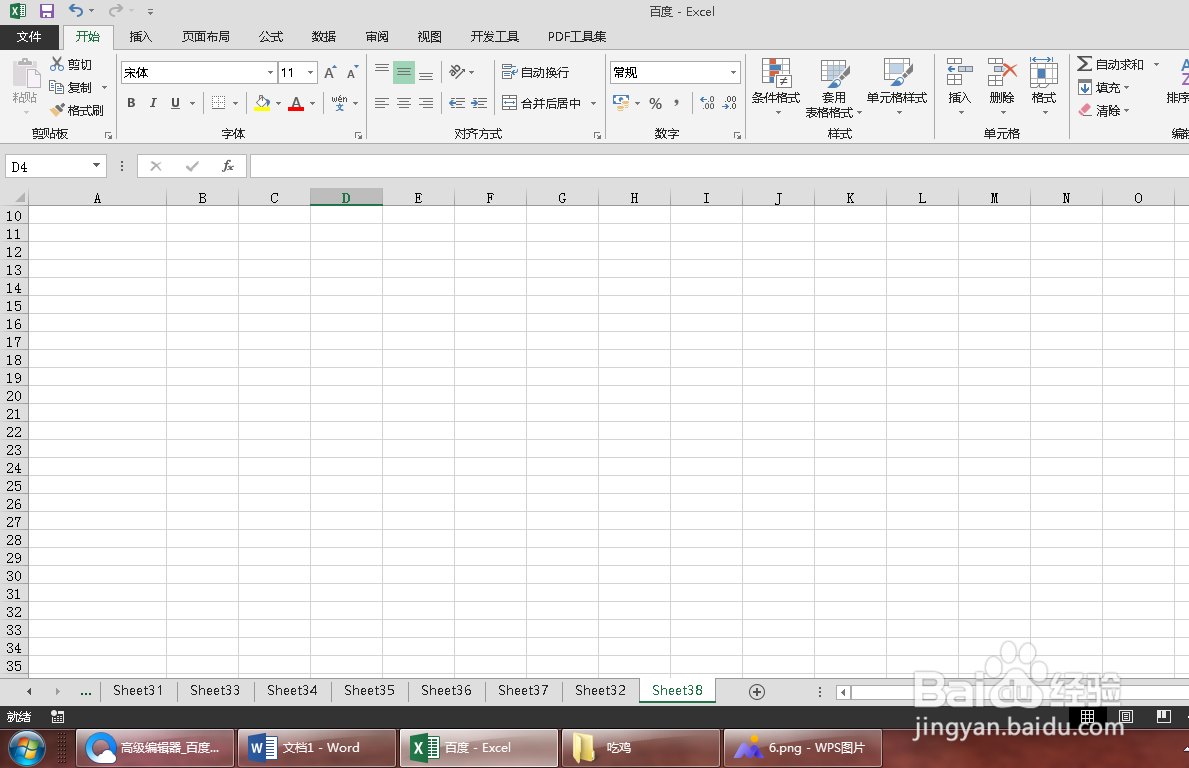Open 单元格样式 cell styles
Screen dimensions: 1189x768
(897, 86)
